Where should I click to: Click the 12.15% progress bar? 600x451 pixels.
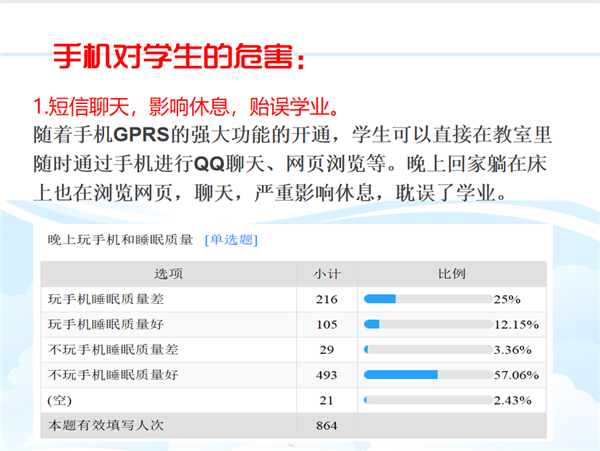428,324
